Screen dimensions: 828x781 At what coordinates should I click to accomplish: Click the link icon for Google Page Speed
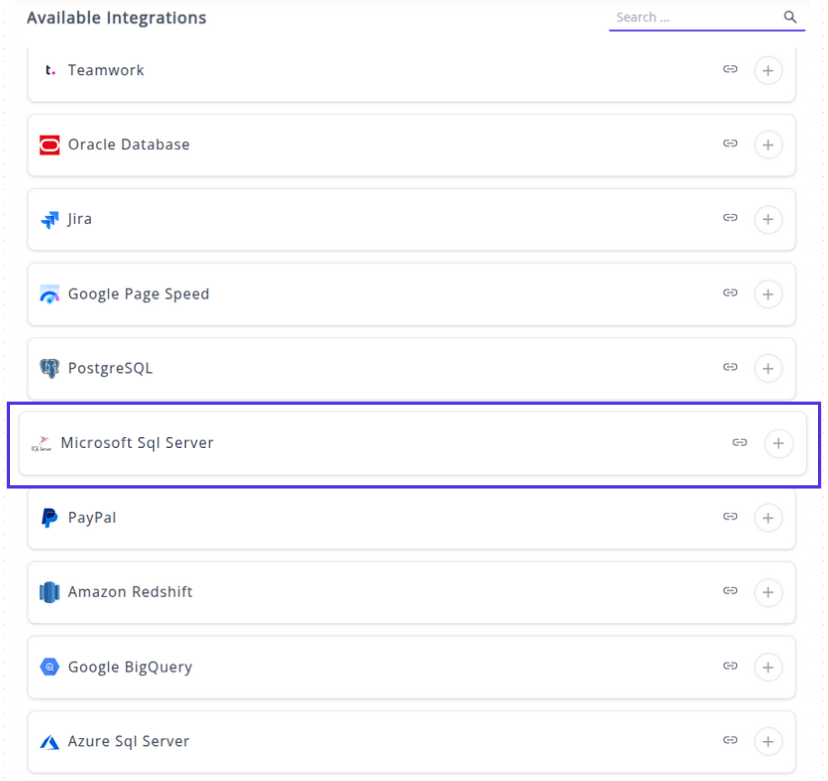click(x=730, y=294)
